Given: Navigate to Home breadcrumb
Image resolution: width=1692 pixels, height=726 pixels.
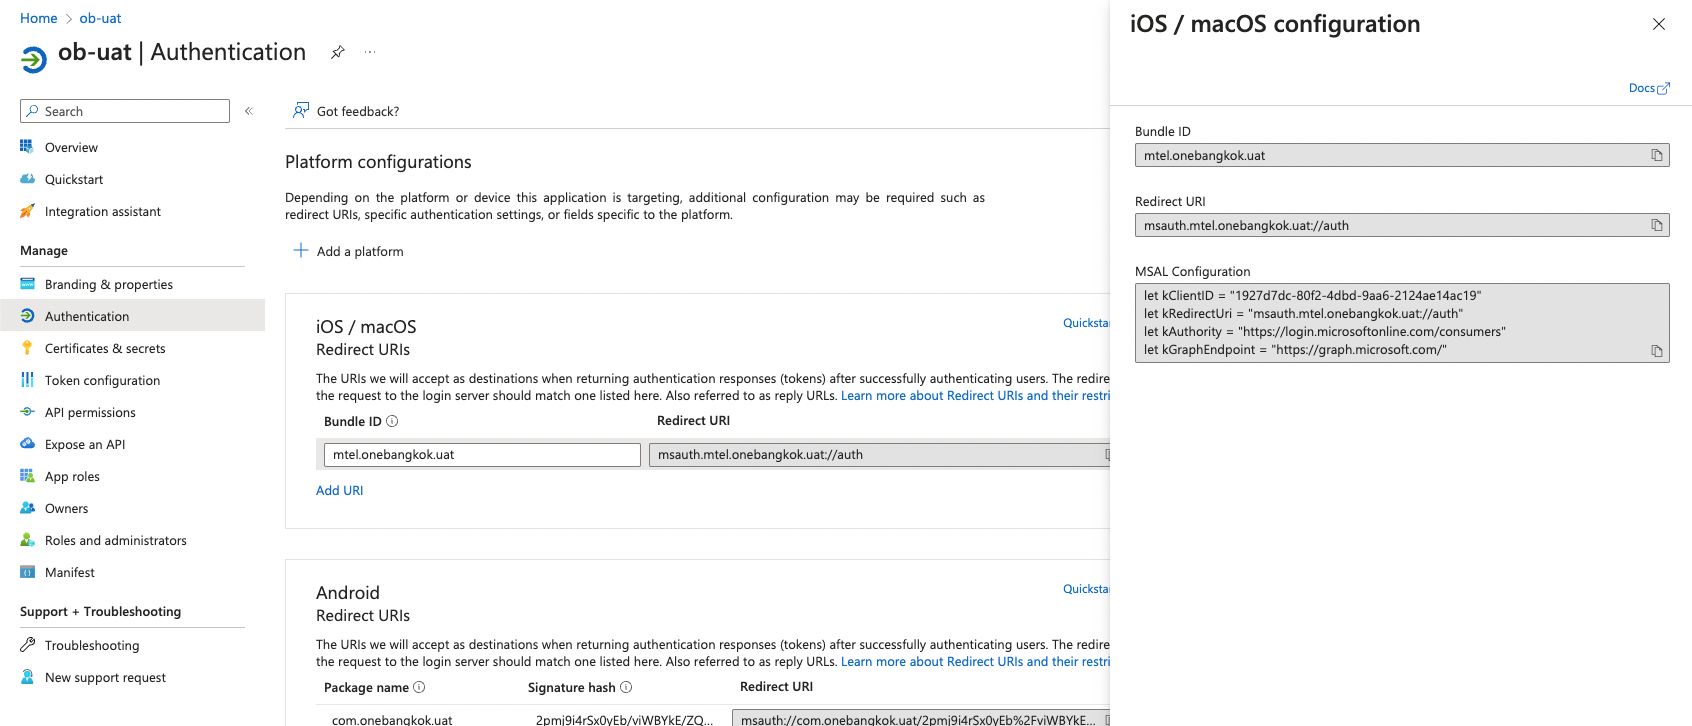Looking at the screenshot, I should point(39,18).
